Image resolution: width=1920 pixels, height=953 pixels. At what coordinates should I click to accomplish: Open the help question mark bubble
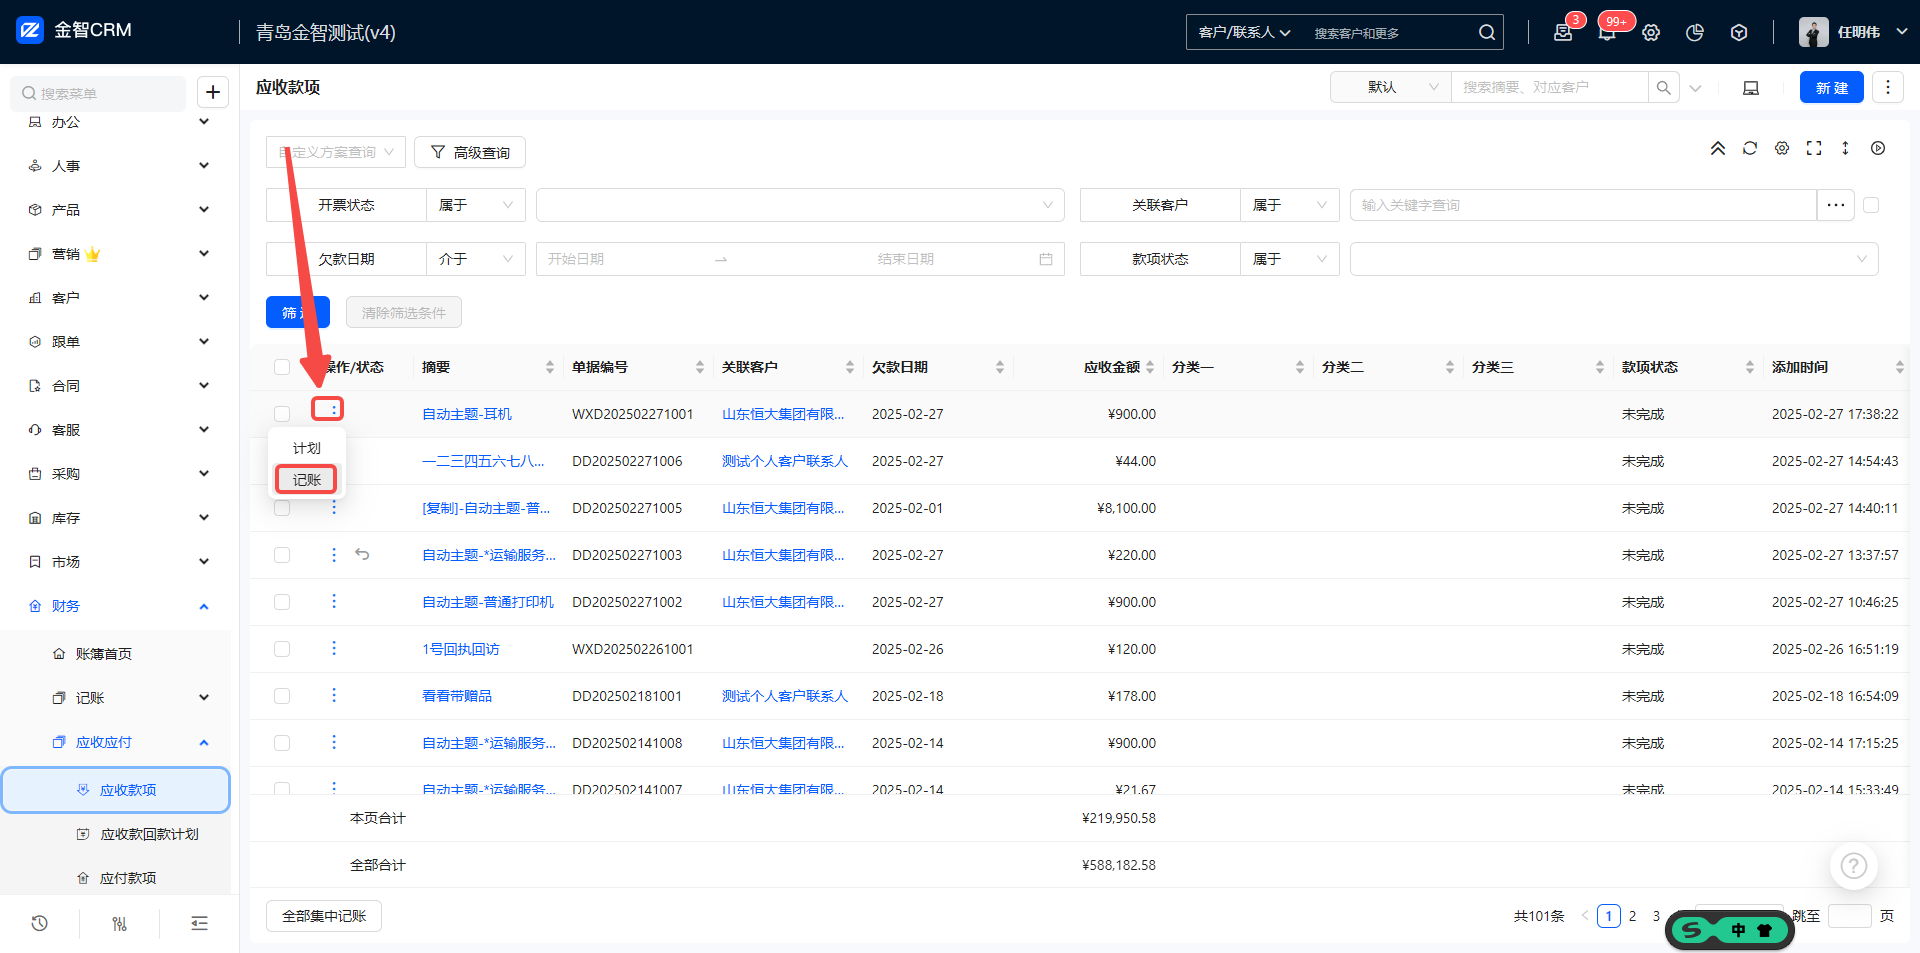1854,866
